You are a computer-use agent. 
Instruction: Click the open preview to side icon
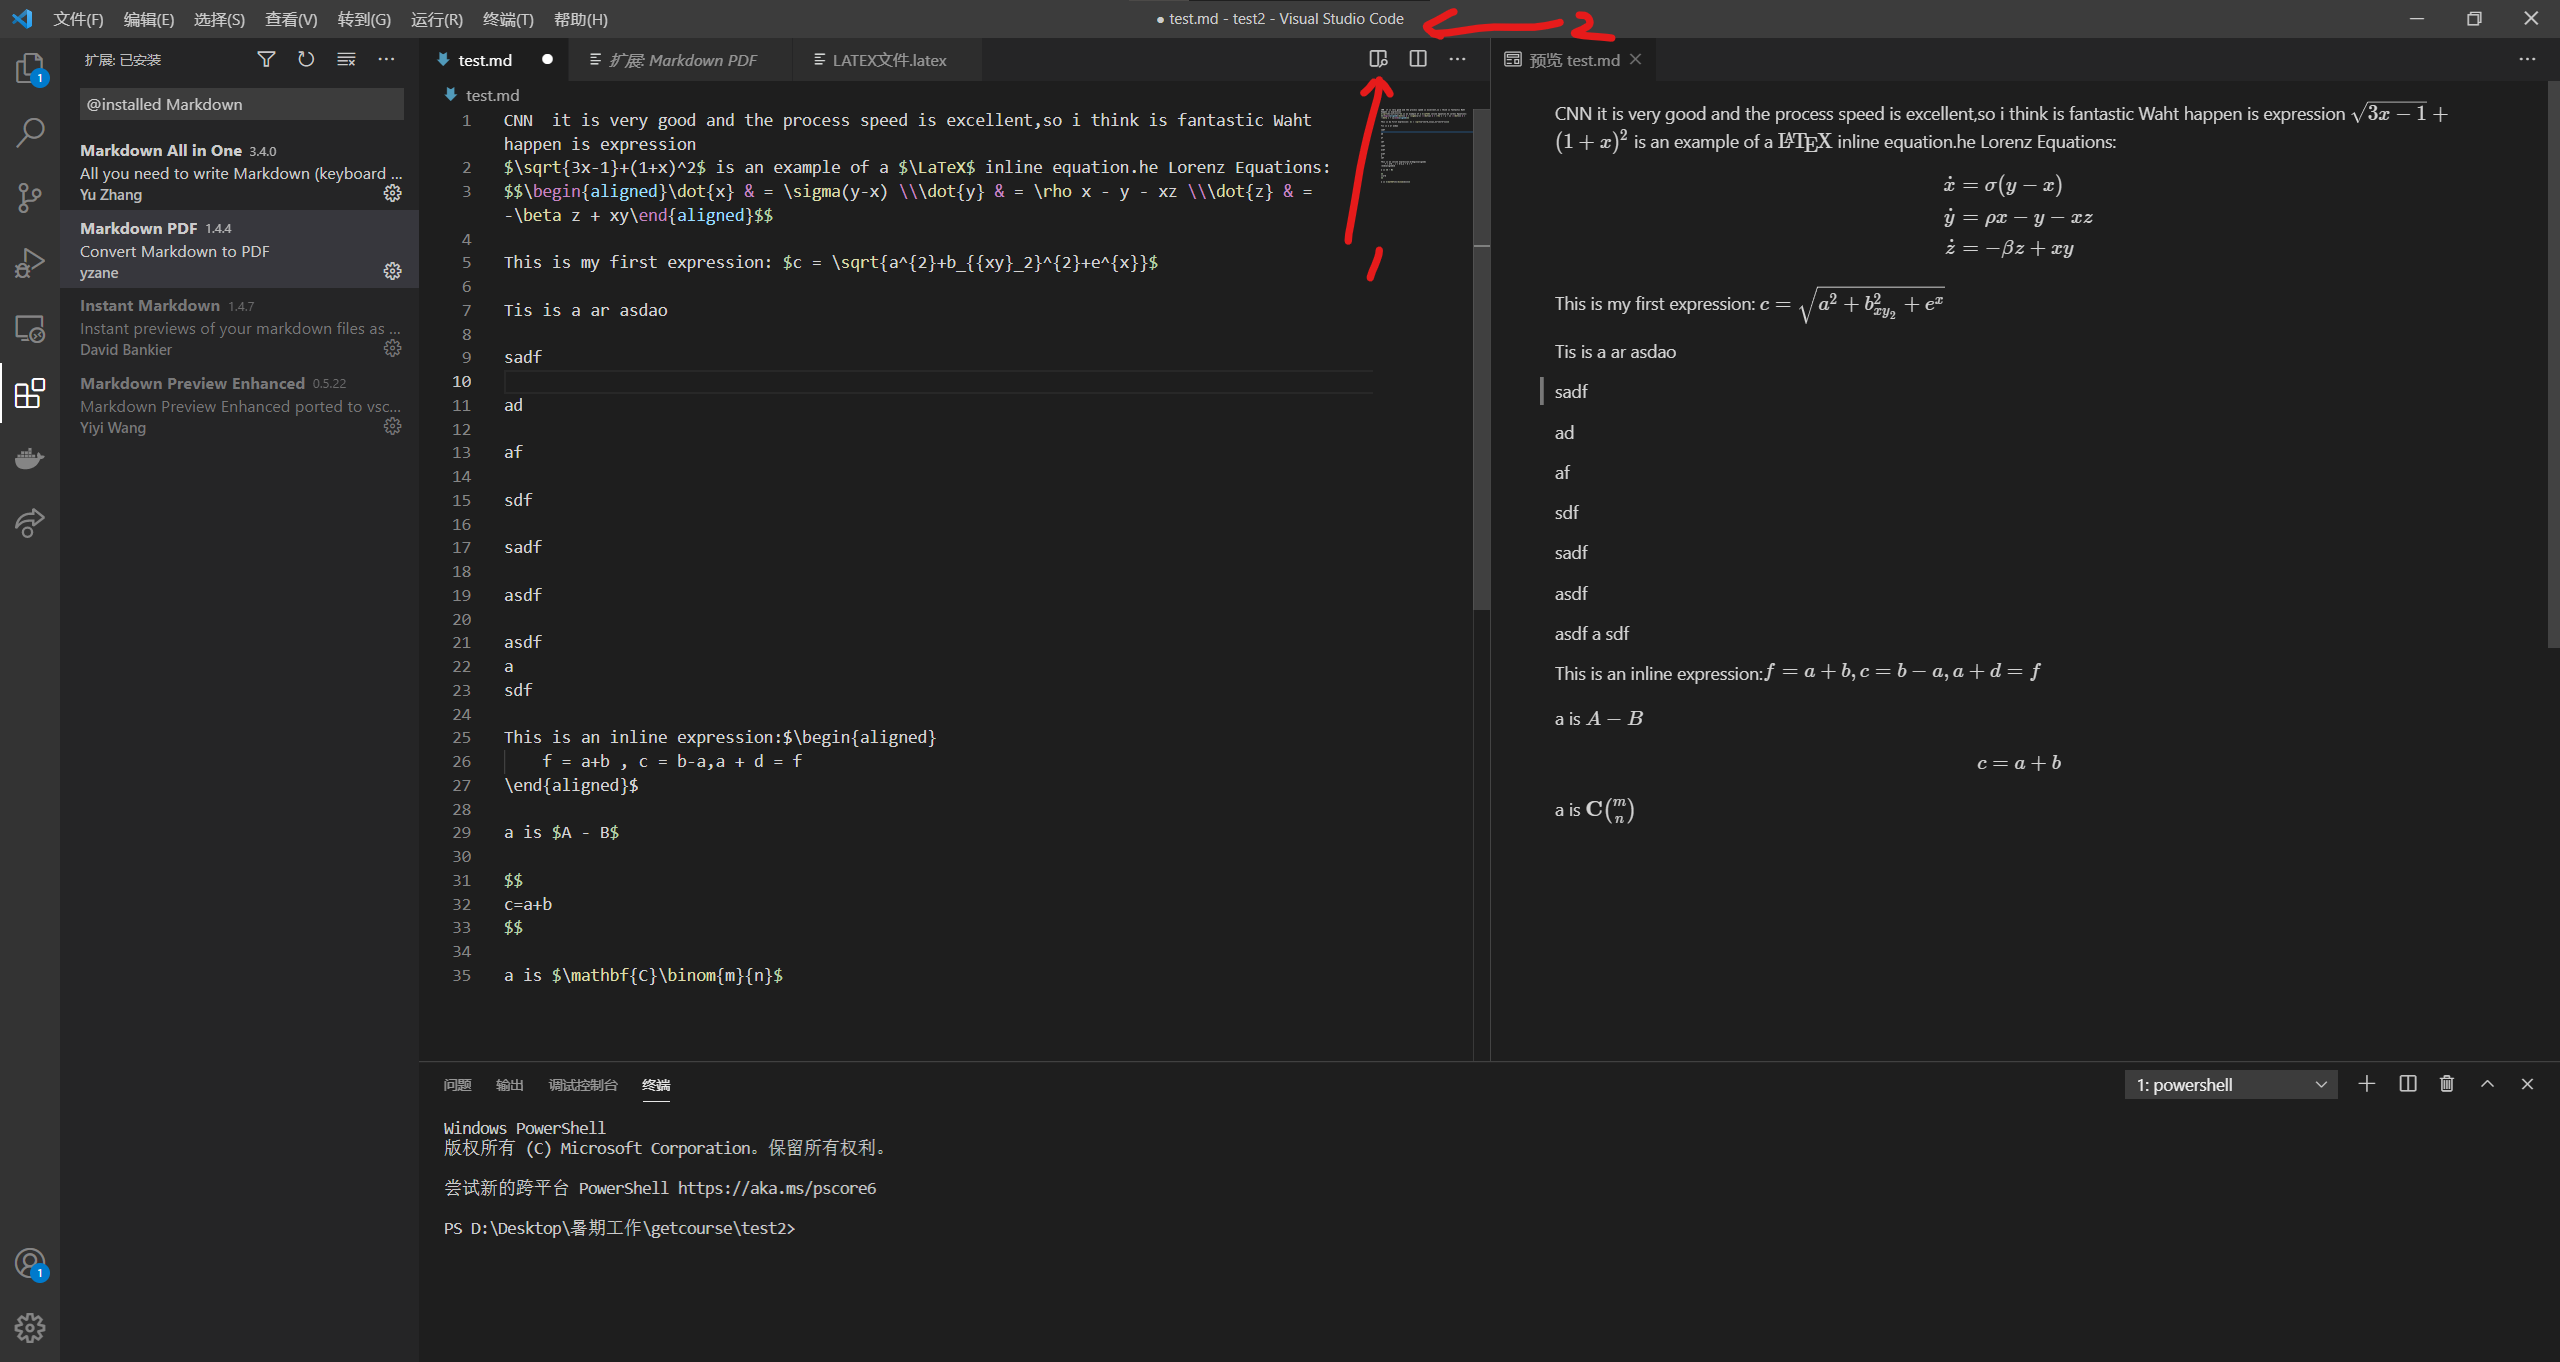click(x=1378, y=59)
